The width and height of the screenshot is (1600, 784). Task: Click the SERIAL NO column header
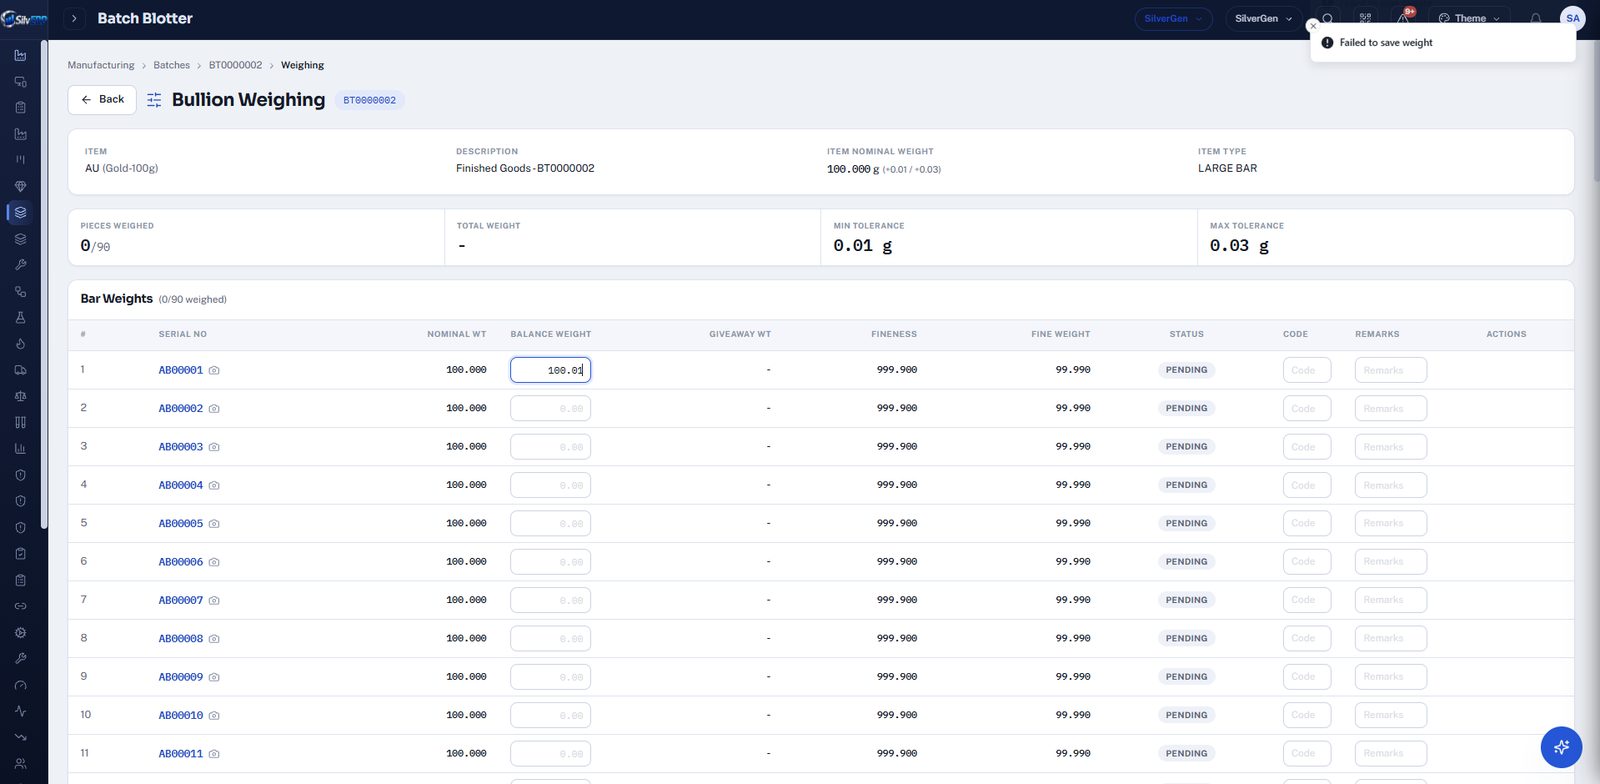pos(183,334)
